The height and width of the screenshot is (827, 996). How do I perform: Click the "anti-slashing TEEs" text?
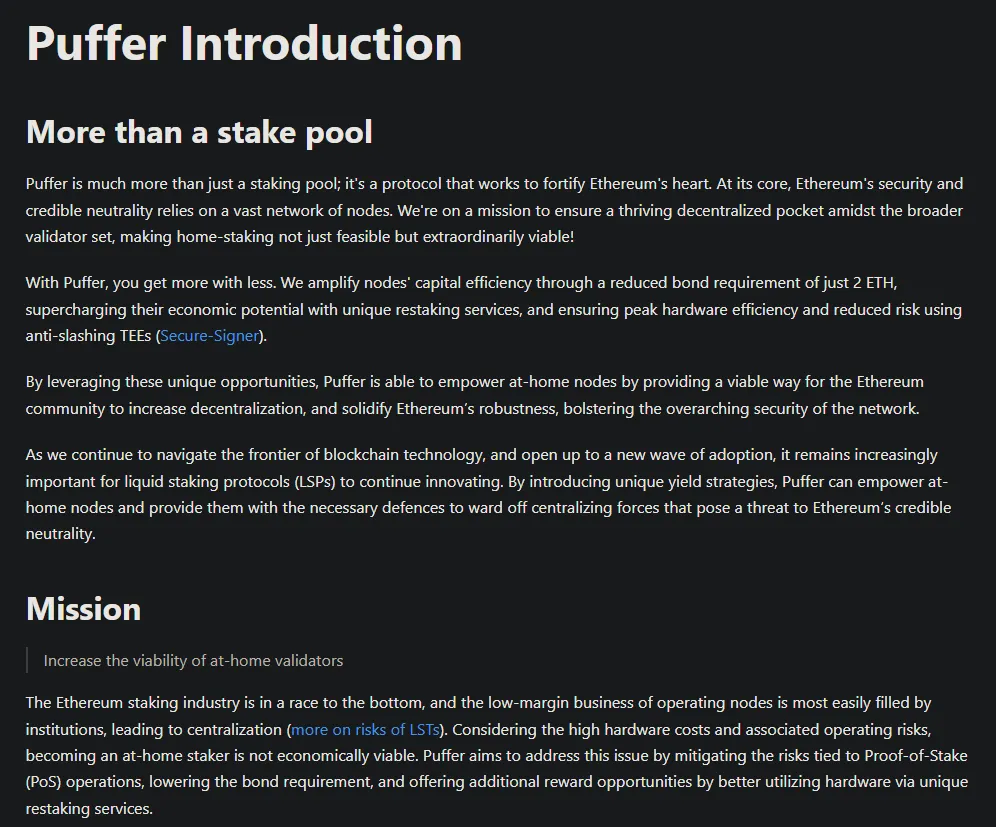point(88,336)
